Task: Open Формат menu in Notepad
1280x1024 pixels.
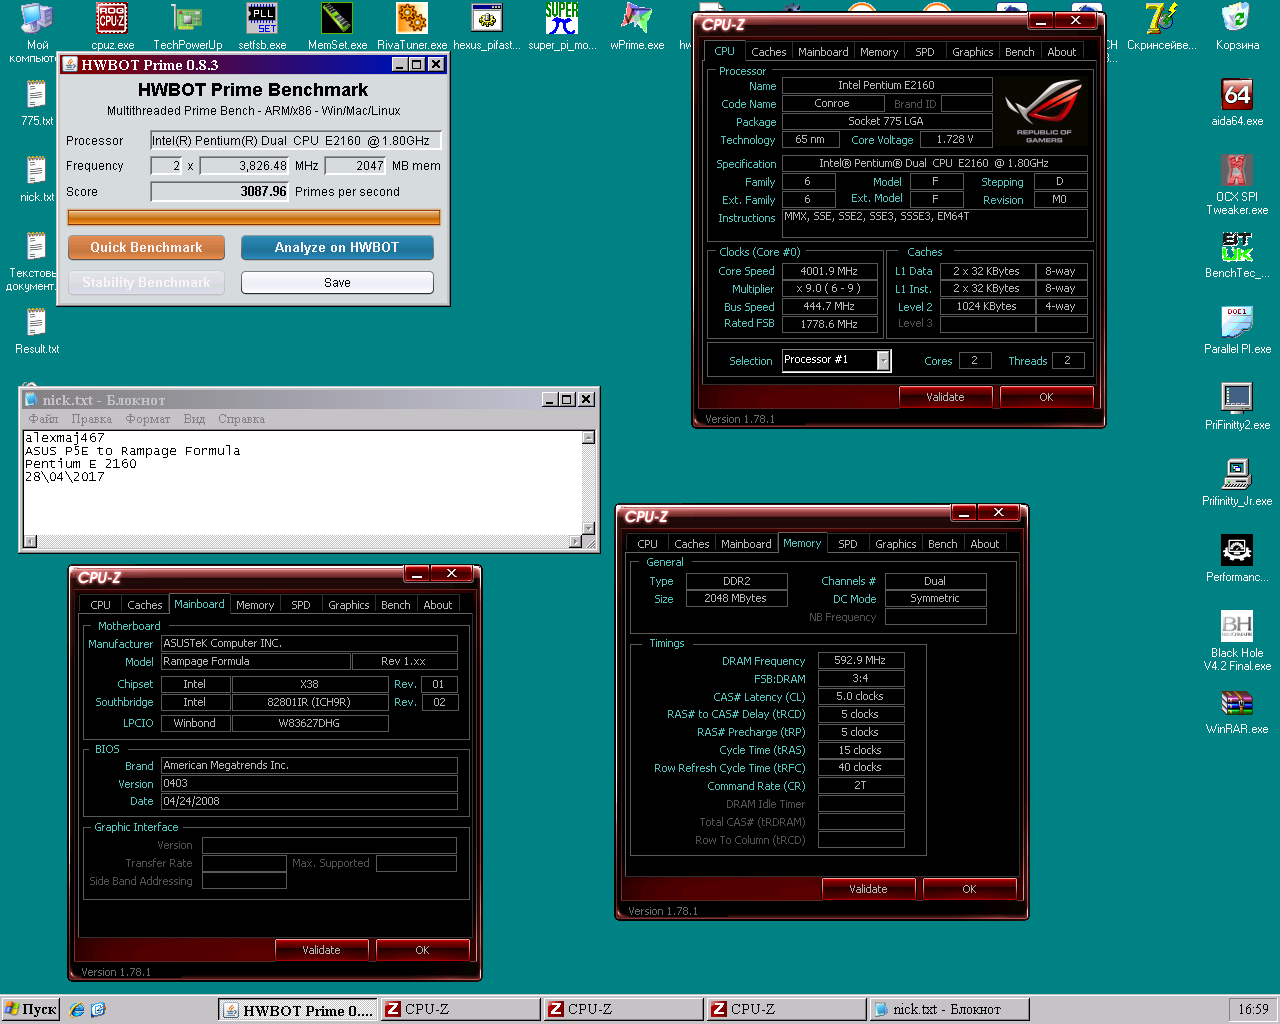Action: click(147, 419)
